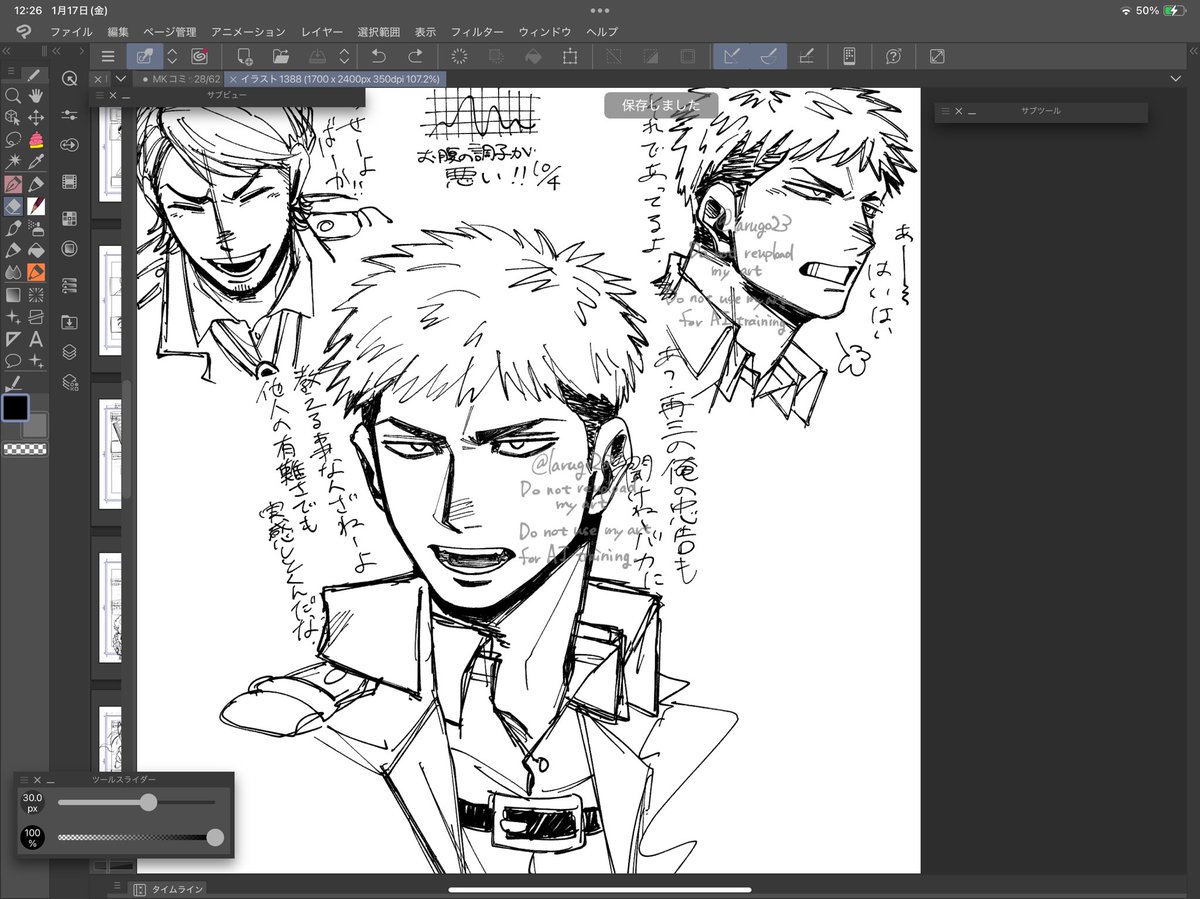This screenshot has height=899, width=1200.
Task: Select the transparent checkered color swatch
Action: tap(24, 449)
